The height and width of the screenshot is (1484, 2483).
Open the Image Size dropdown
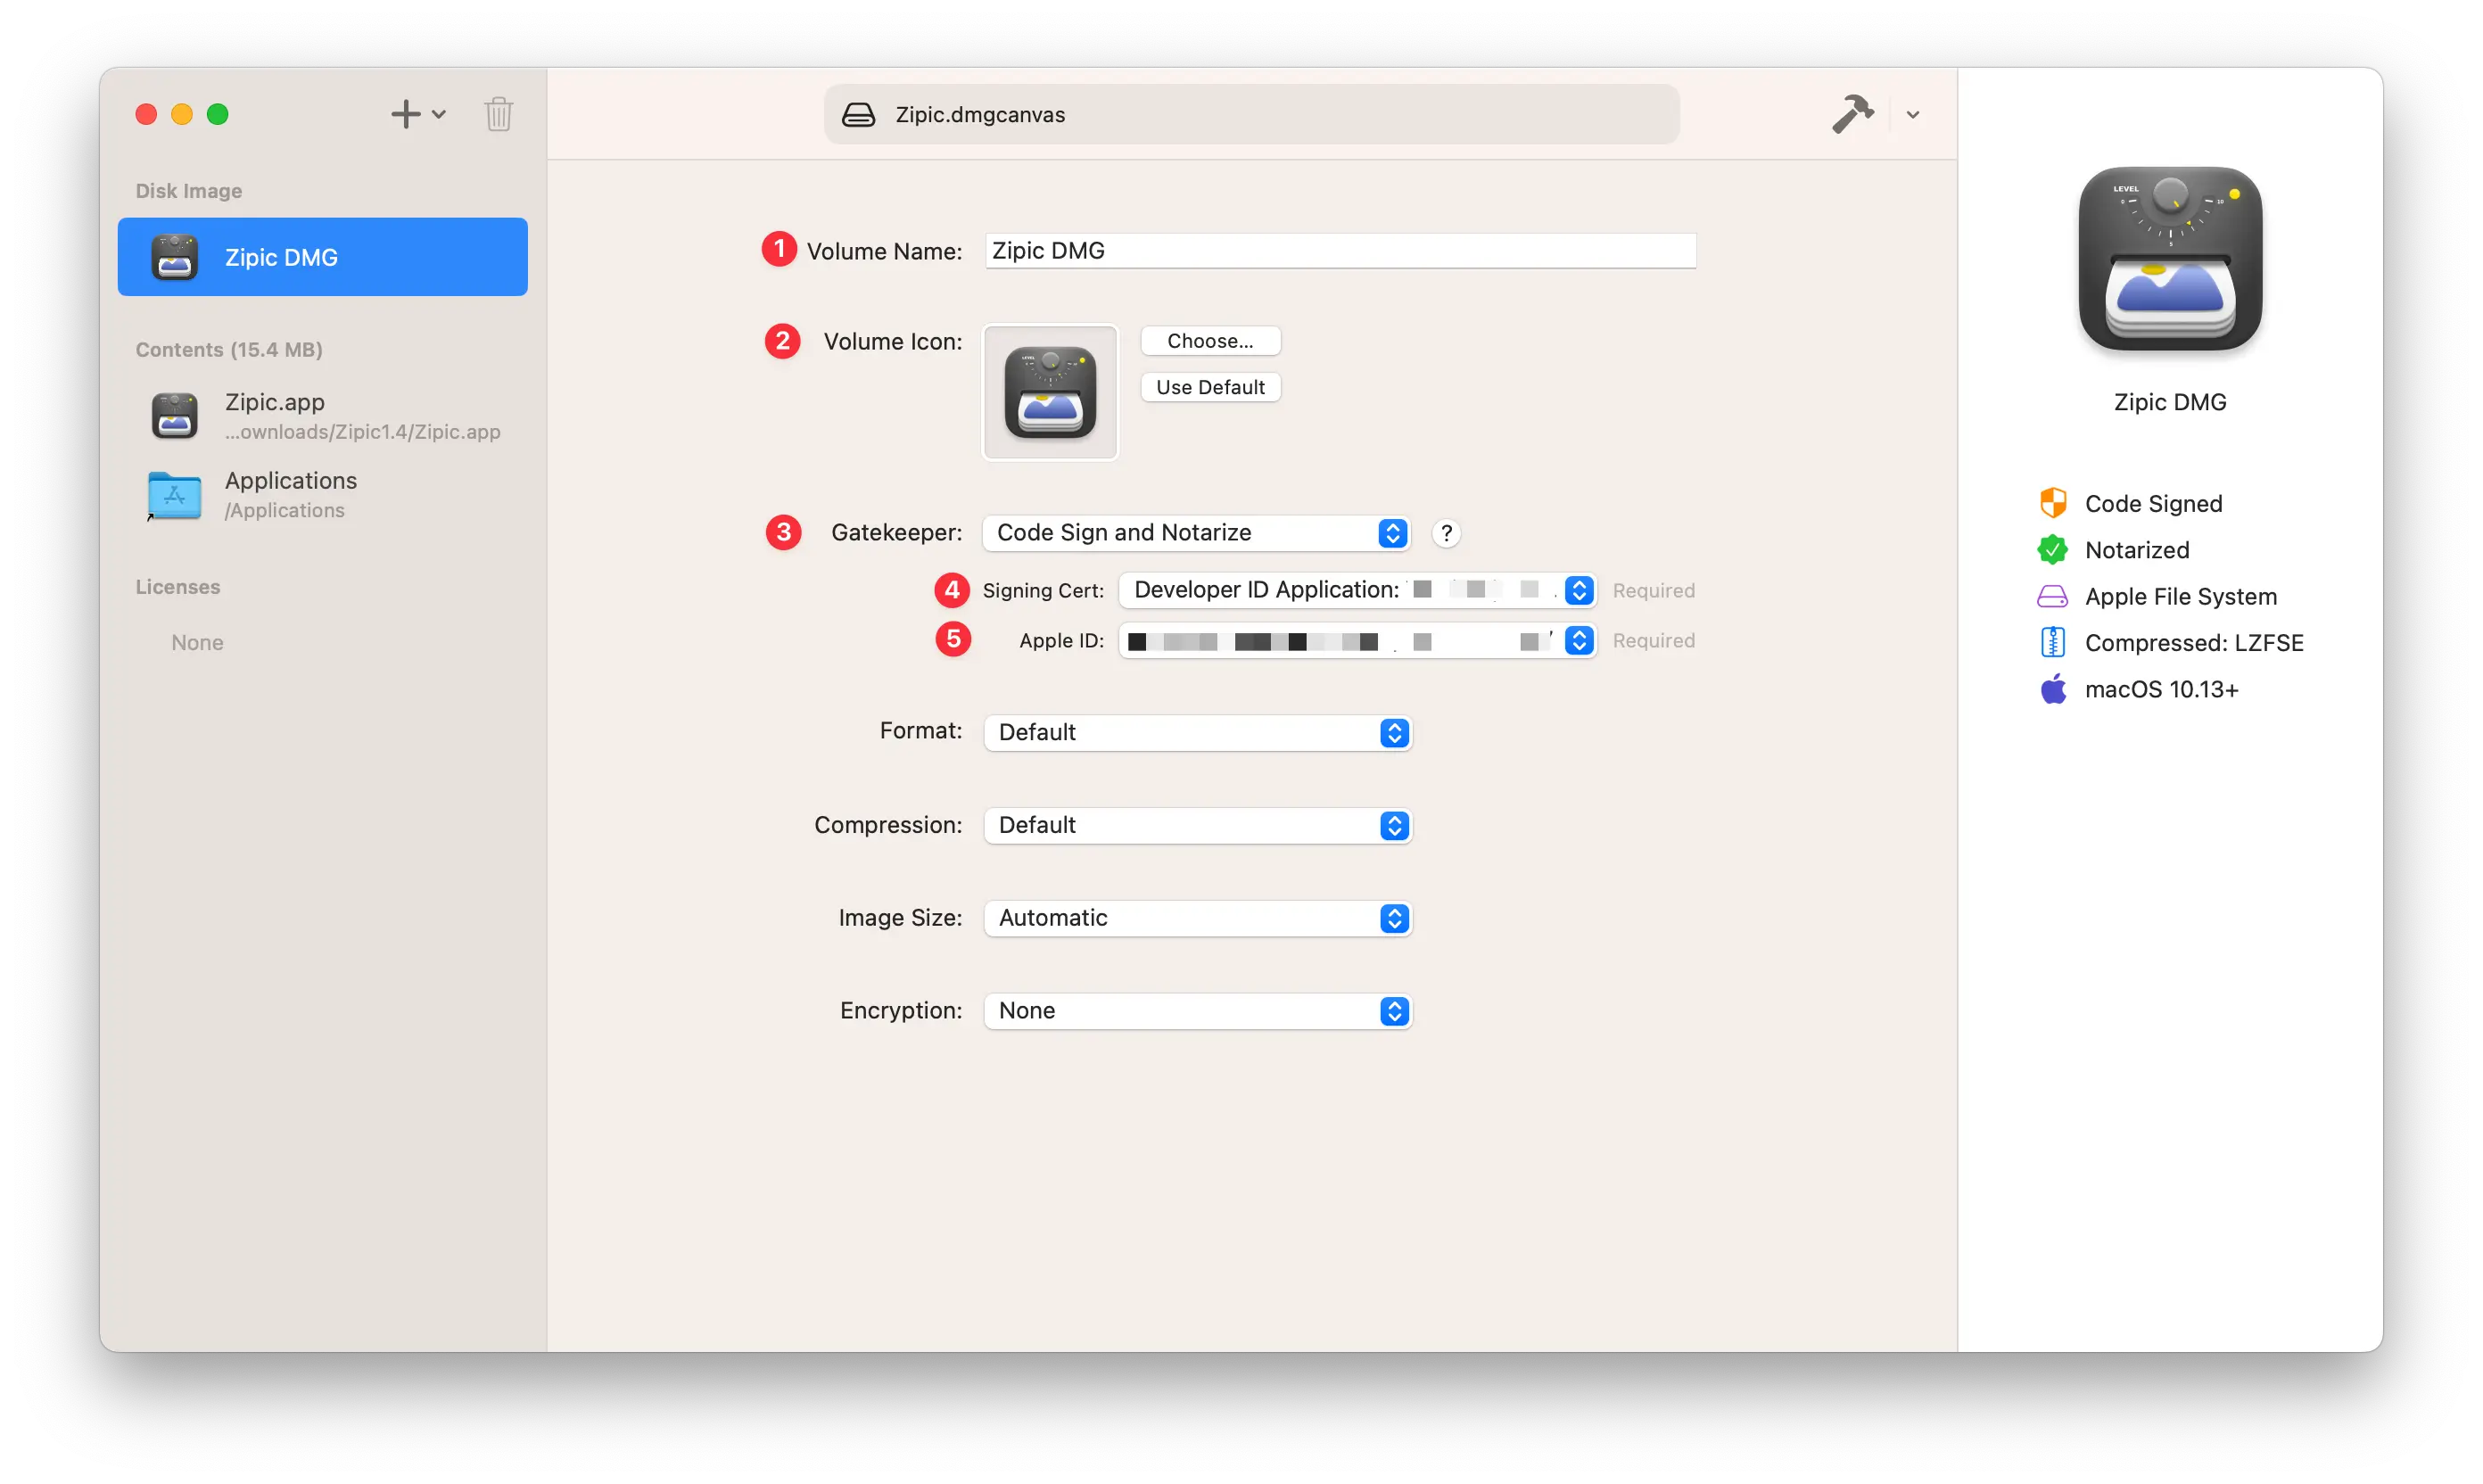(1197, 919)
